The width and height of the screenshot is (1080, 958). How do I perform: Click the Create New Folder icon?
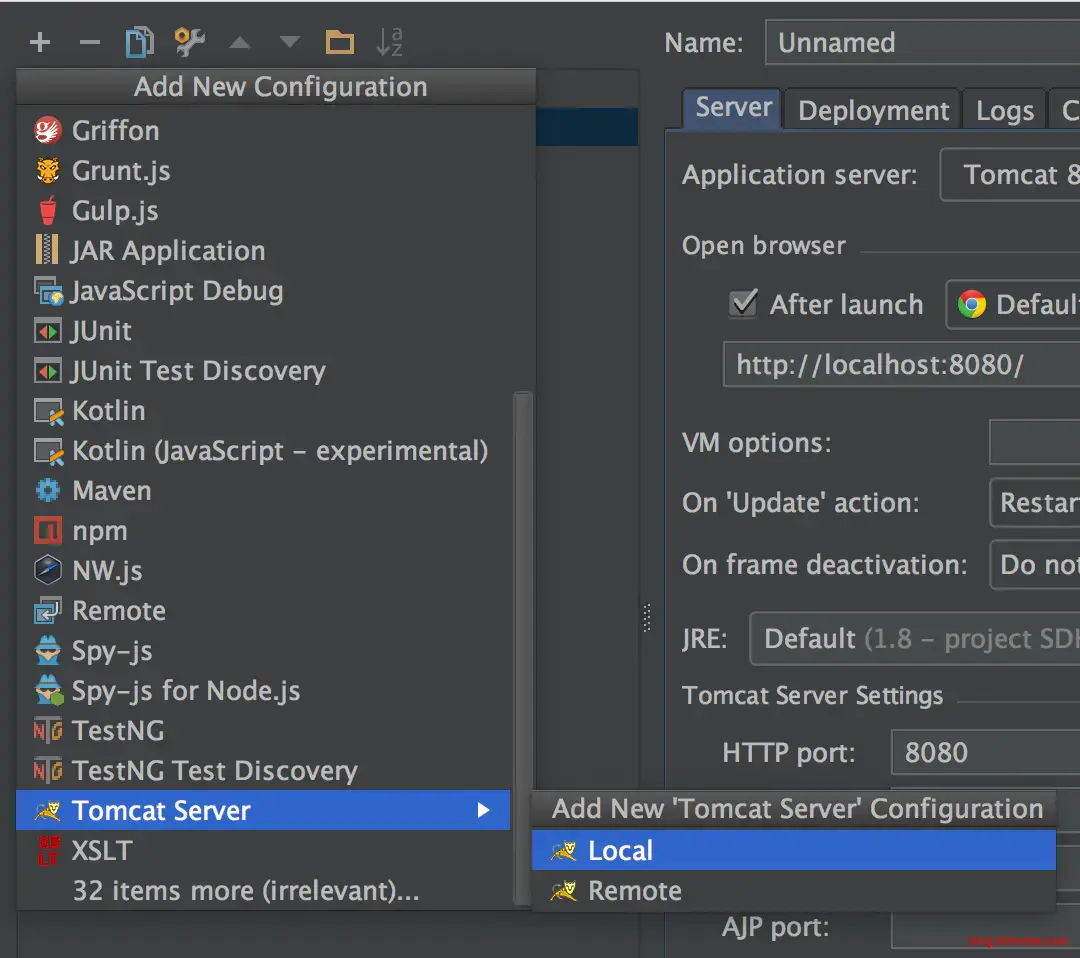point(340,42)
